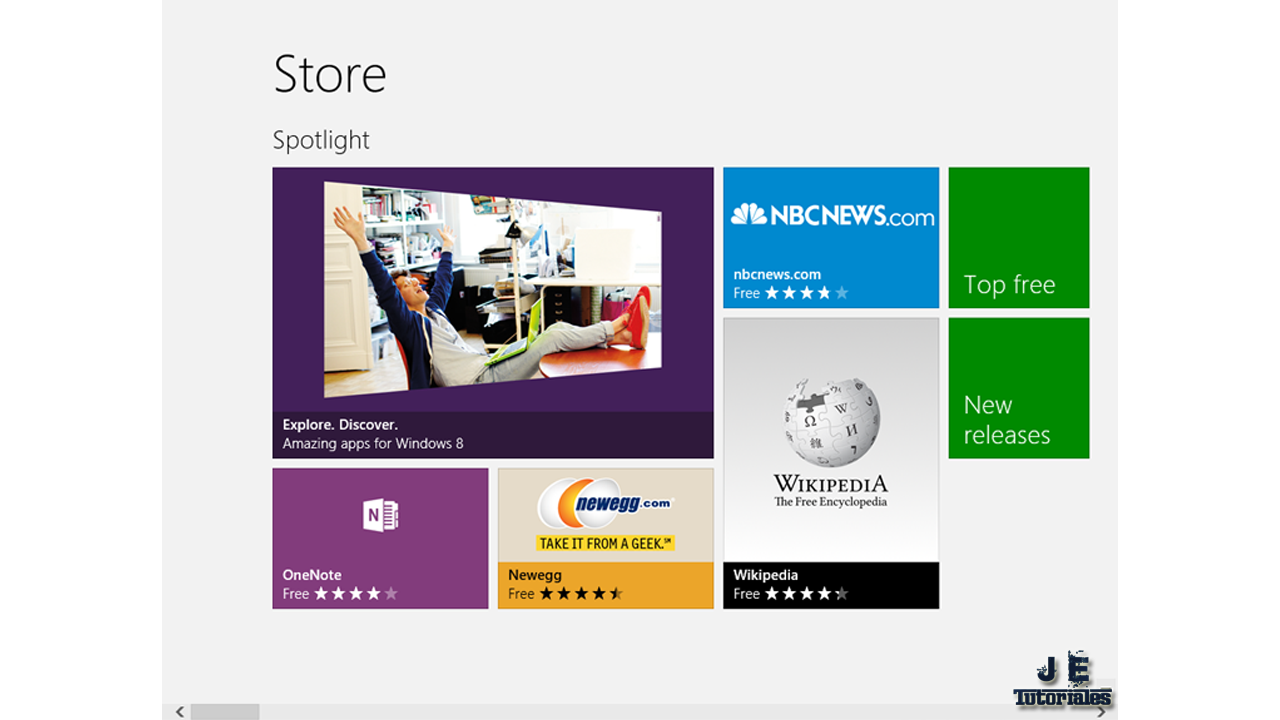
Task: Open the Wikipedia app tile
Action: tap(831, 463)
